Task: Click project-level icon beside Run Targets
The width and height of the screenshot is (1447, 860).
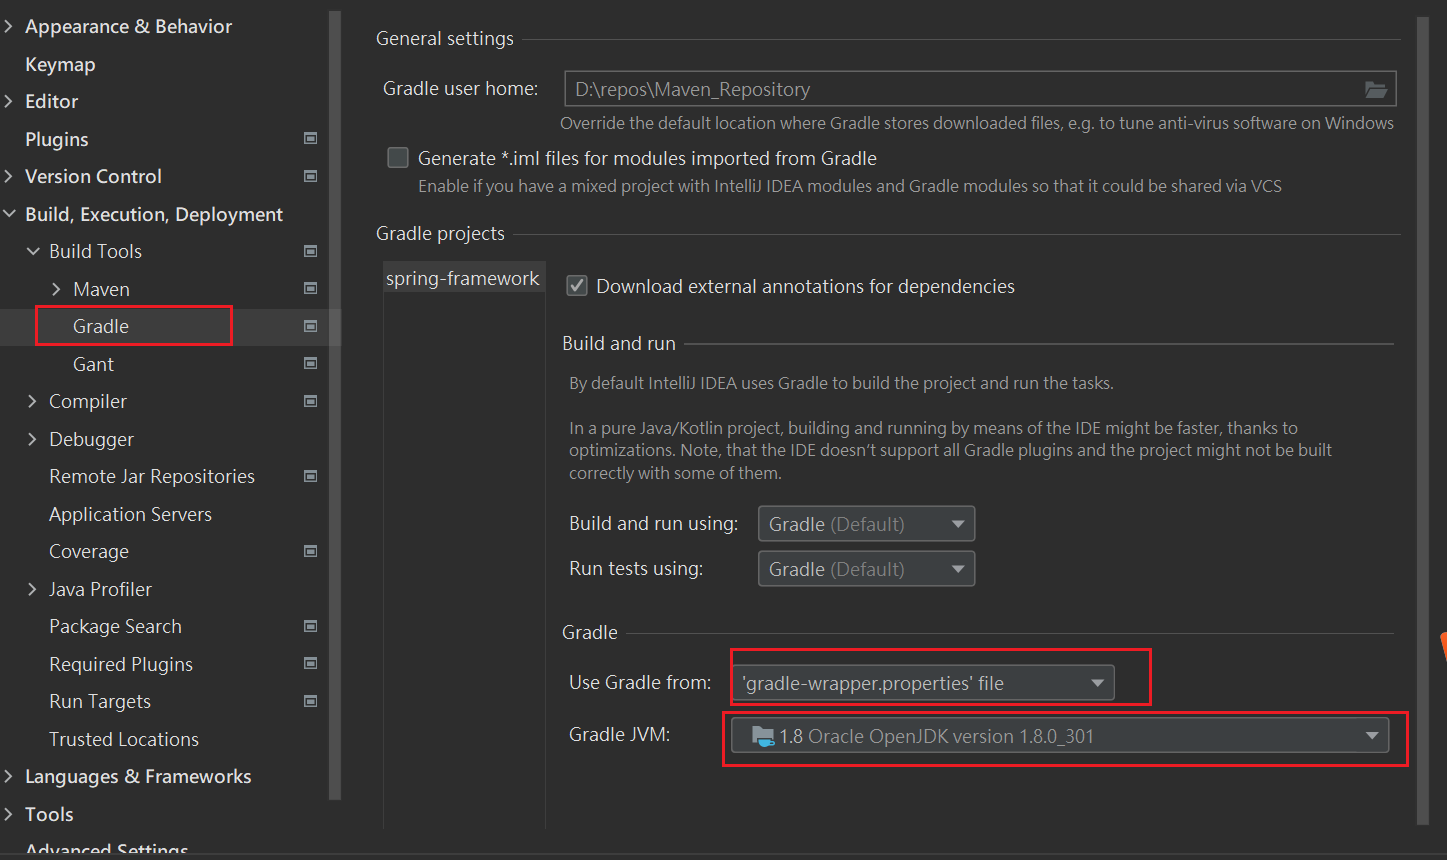Action: click(x=311, y=701)
